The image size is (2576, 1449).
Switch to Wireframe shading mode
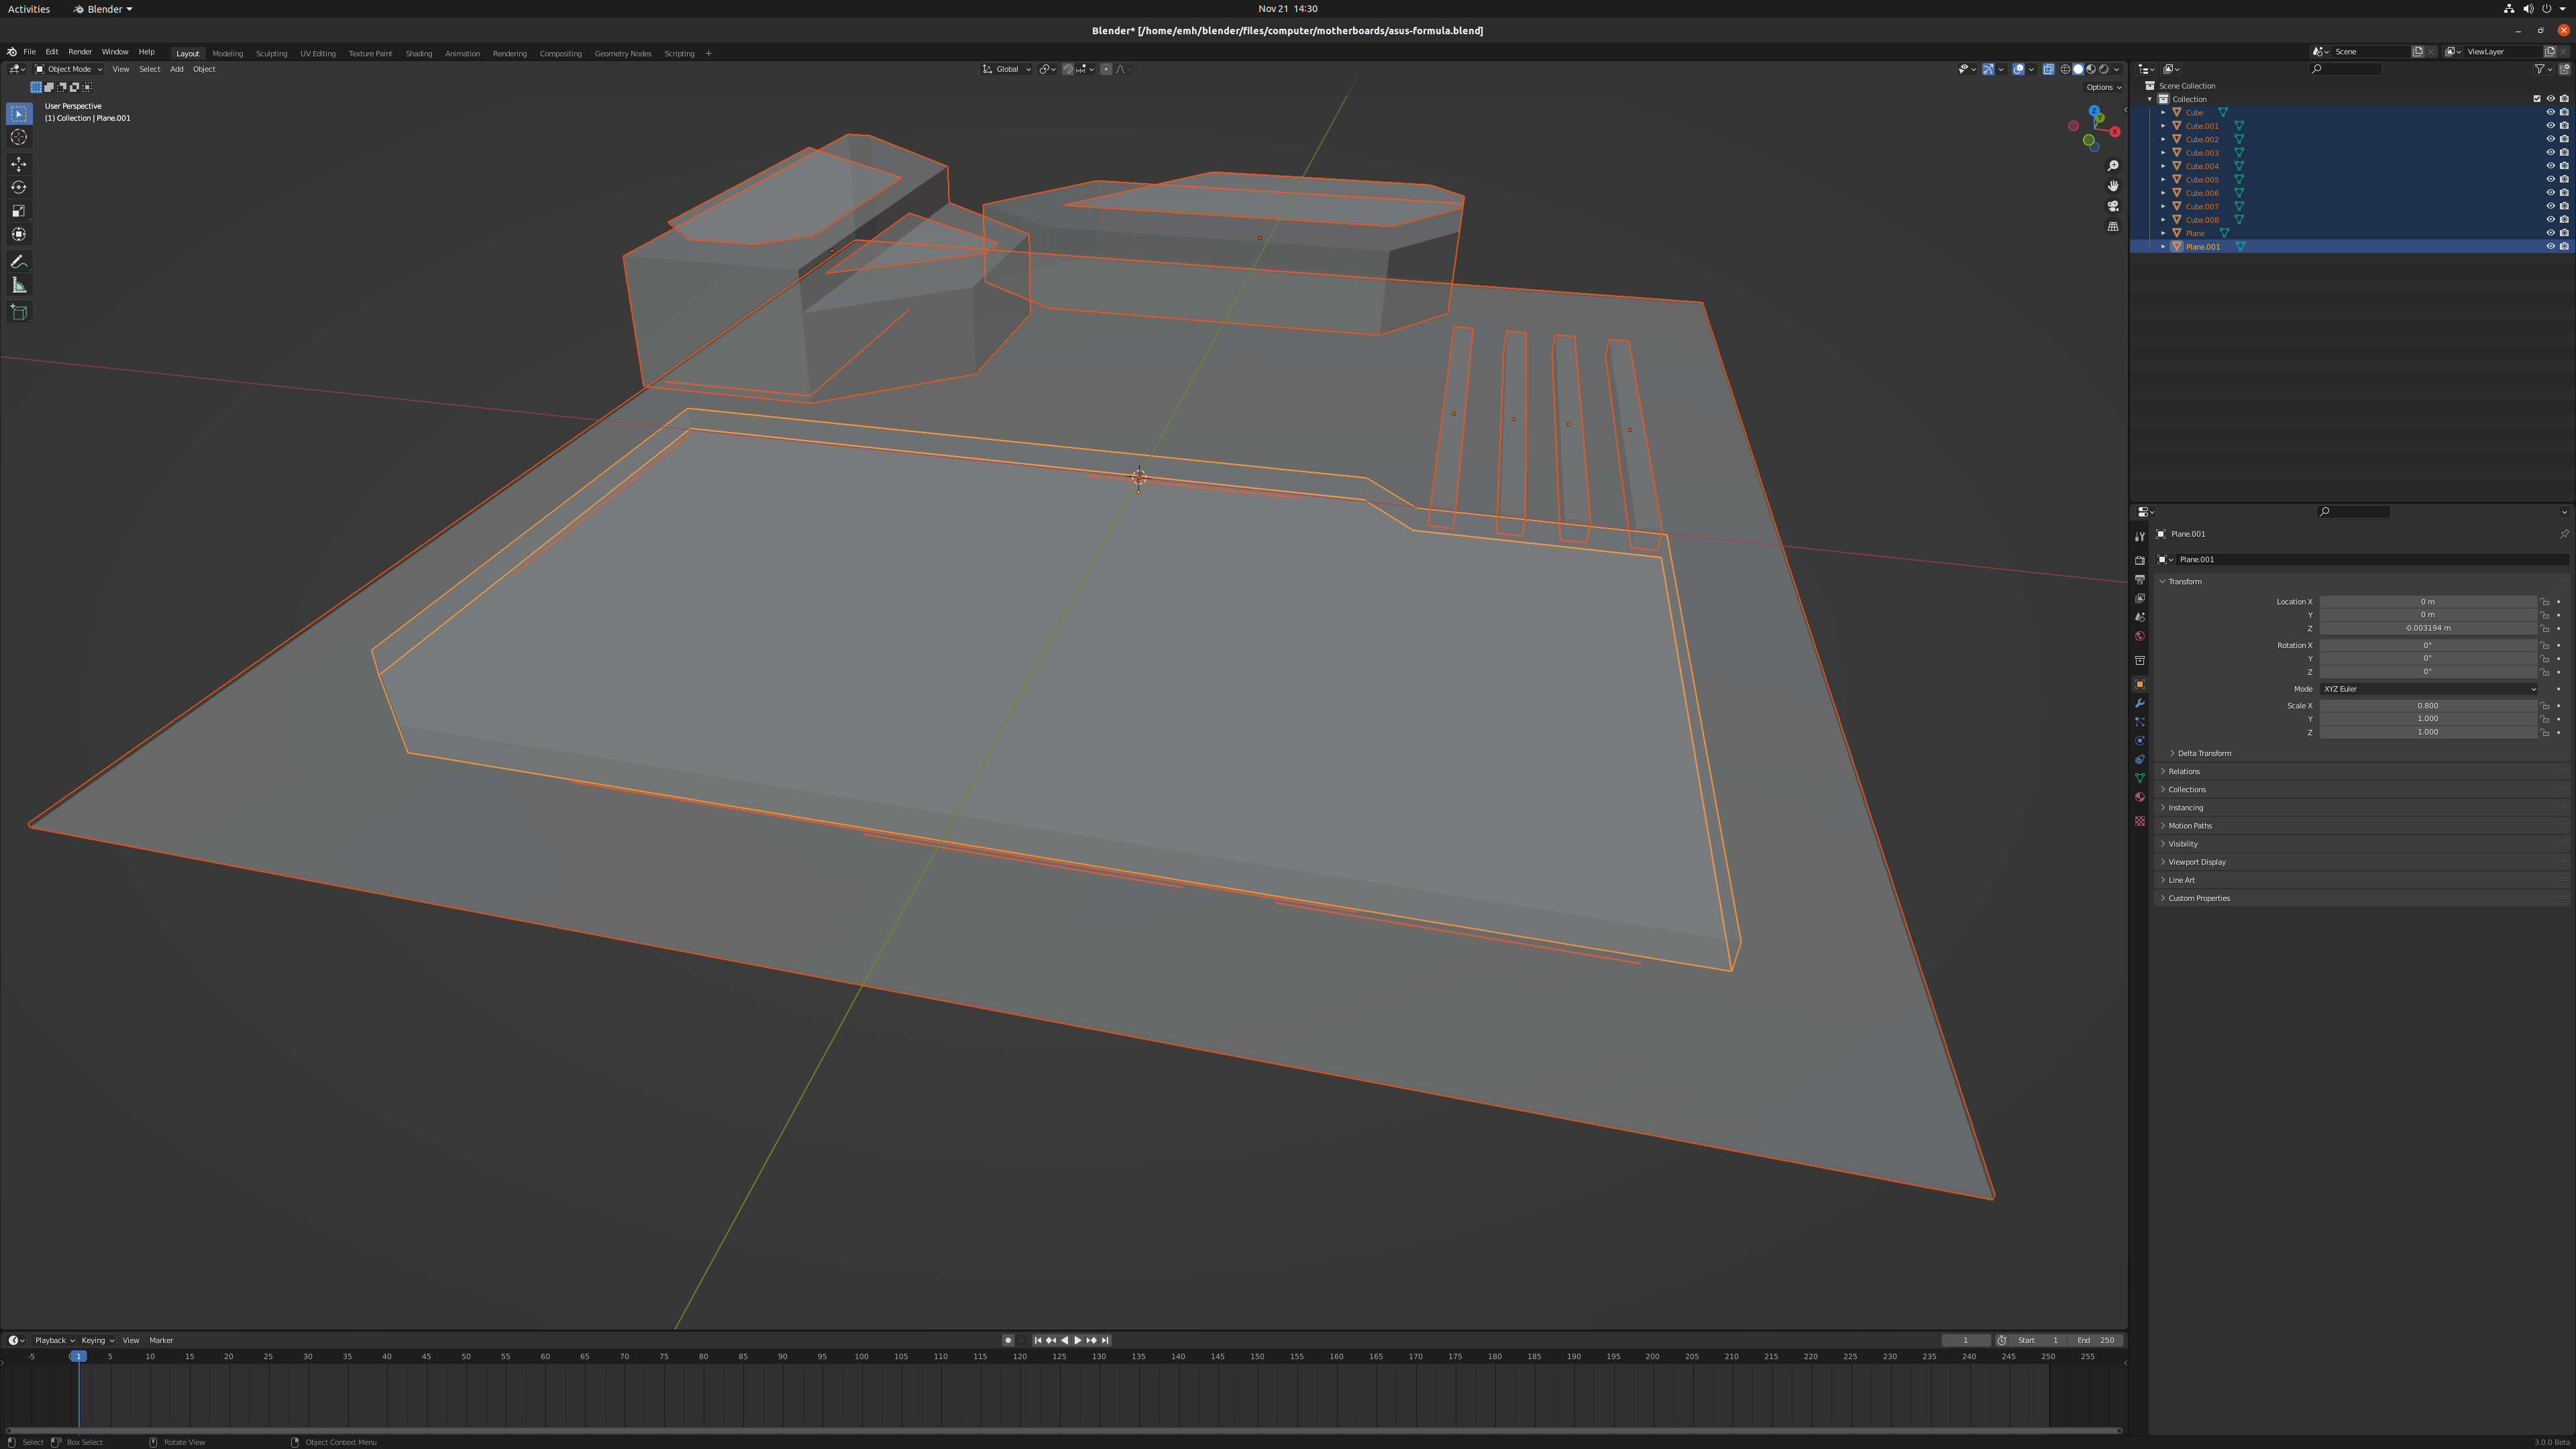[x=2065, y=69]
